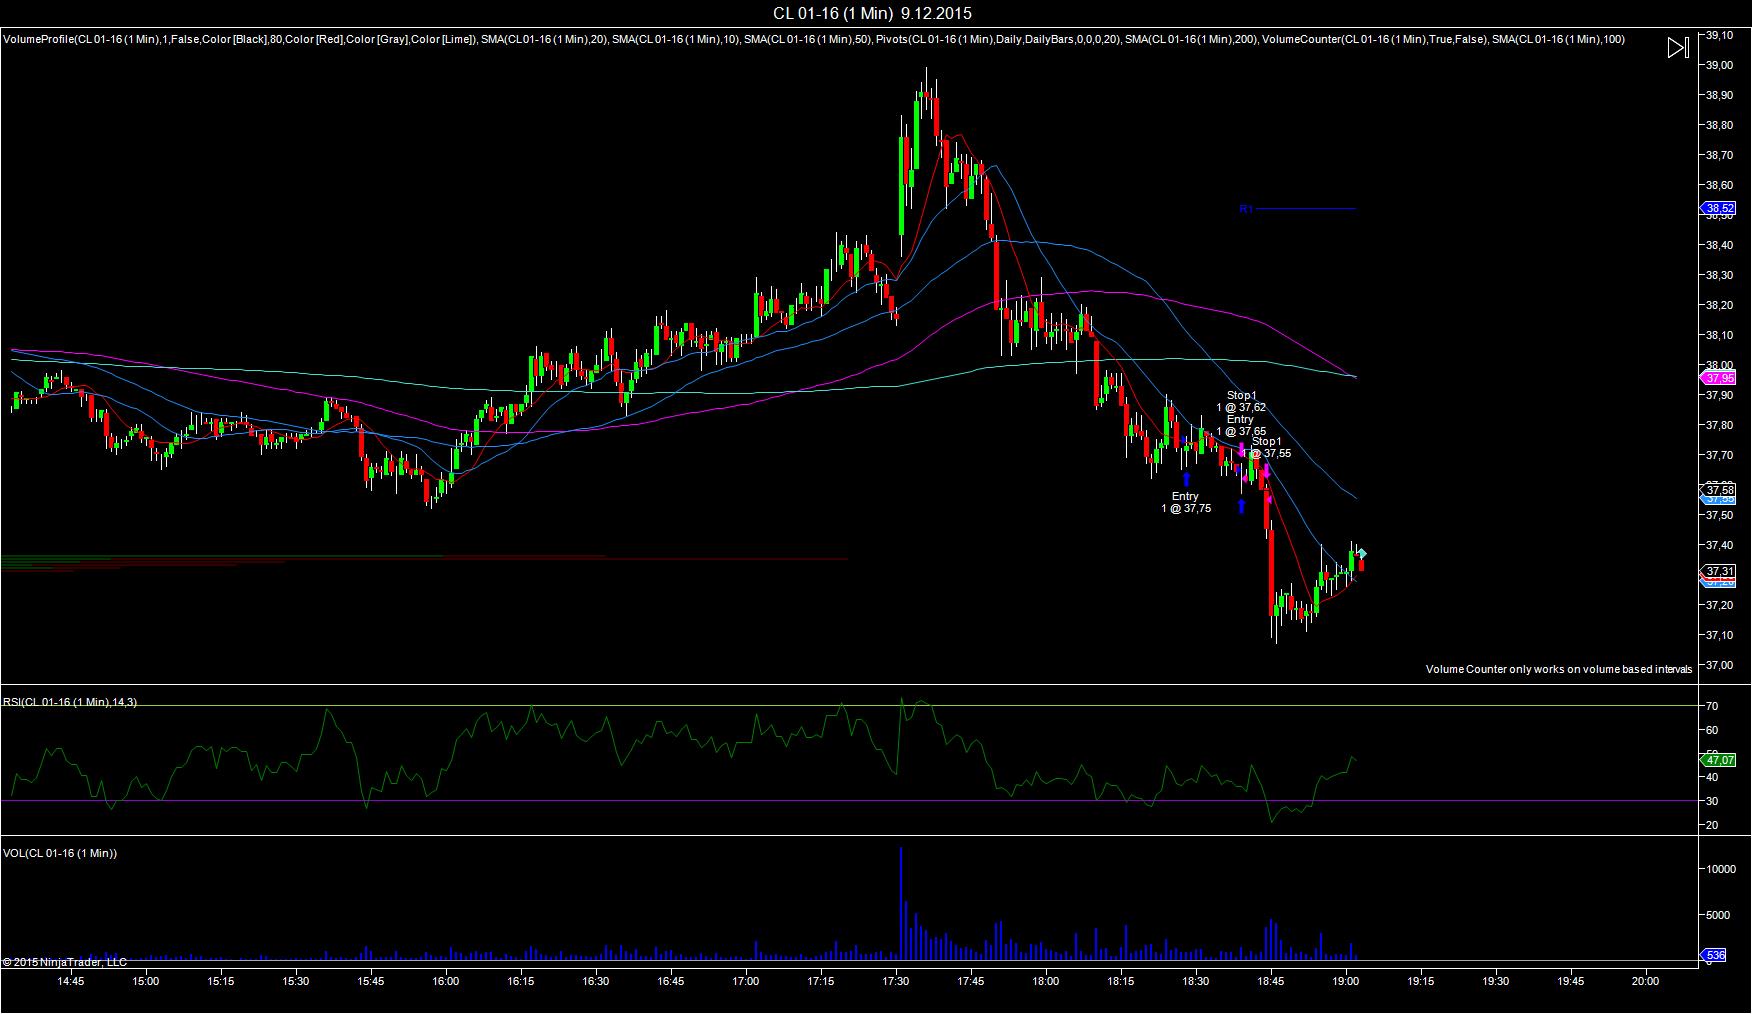Click the 38,10 price axis label
Viewport: 1752px width, 1014px height.
[1719, 335]
